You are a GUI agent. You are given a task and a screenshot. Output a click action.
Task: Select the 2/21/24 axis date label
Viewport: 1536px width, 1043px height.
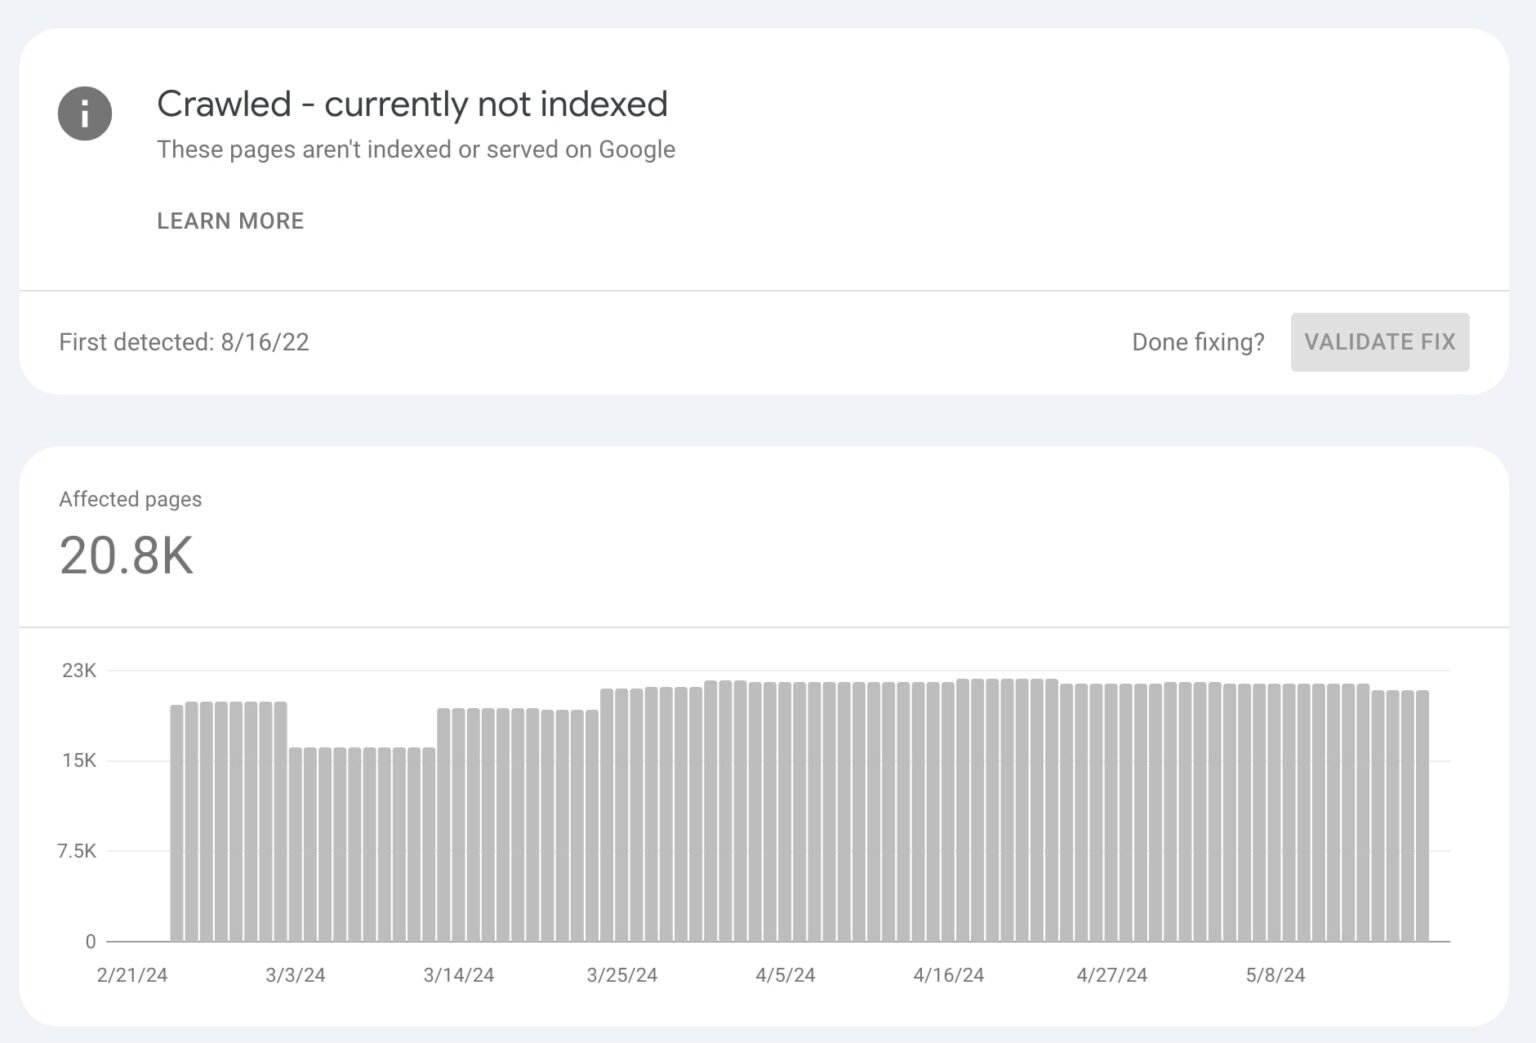tap(131, 974)
